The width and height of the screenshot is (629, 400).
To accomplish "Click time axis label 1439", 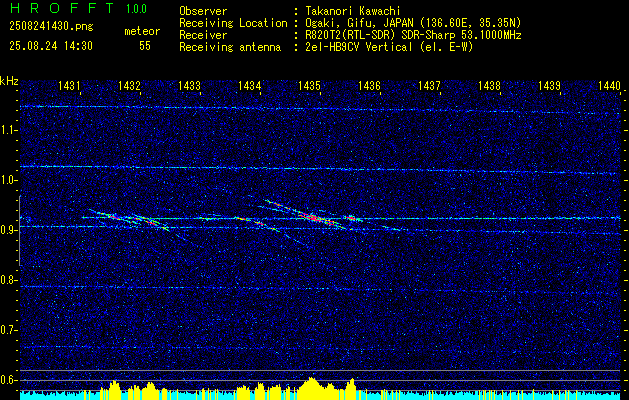I will 549,85.
